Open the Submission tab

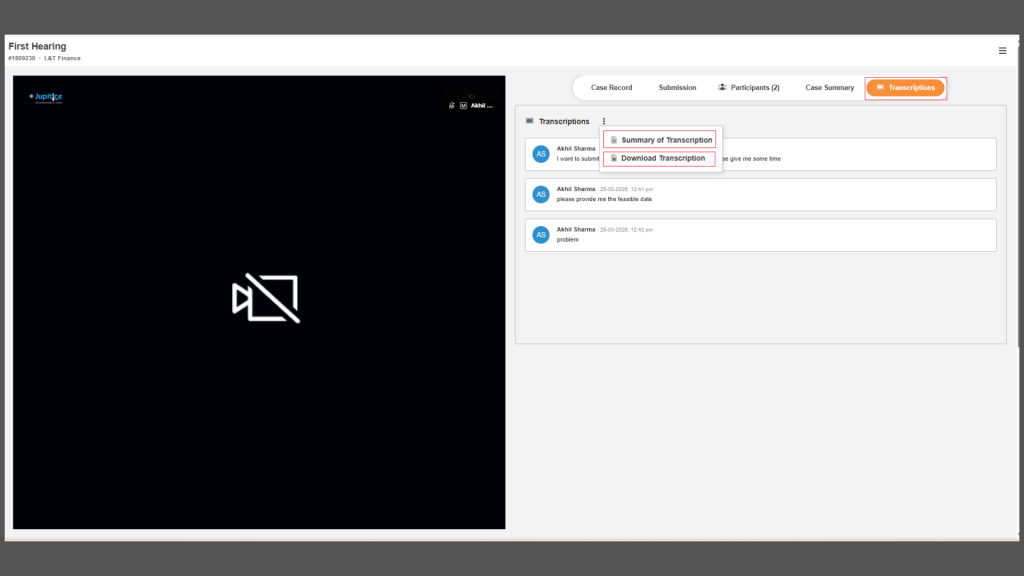coord(677,88)
